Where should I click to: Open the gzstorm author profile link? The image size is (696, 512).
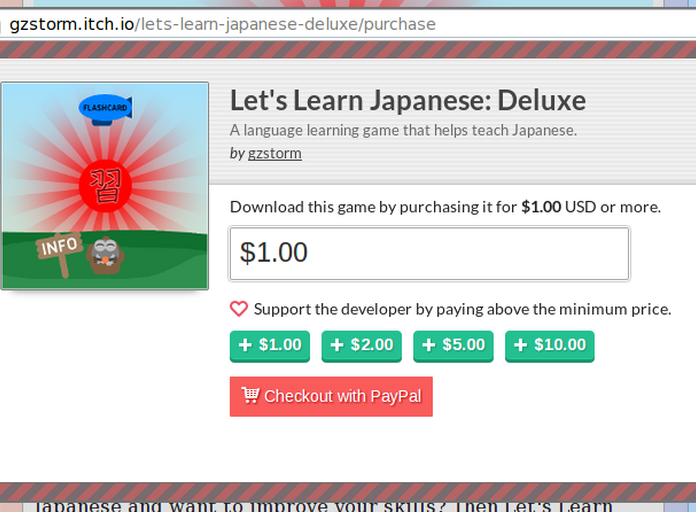[x=274, y=153]
